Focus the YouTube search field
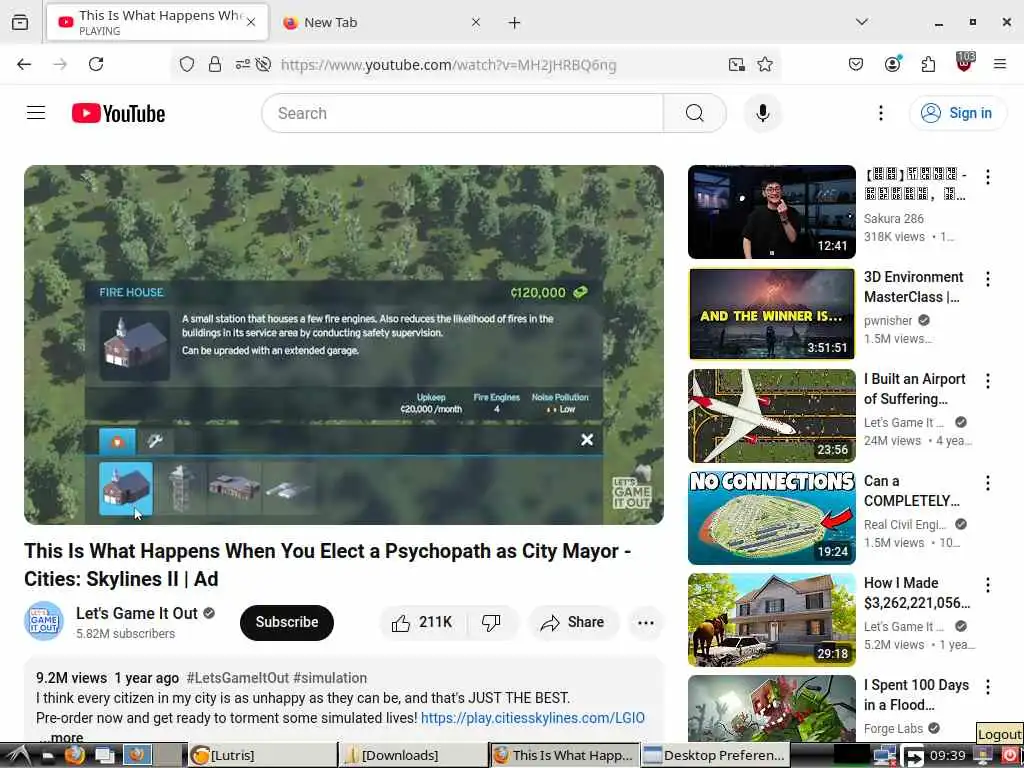Screen dimensions: 1024x768 [462, 113]
